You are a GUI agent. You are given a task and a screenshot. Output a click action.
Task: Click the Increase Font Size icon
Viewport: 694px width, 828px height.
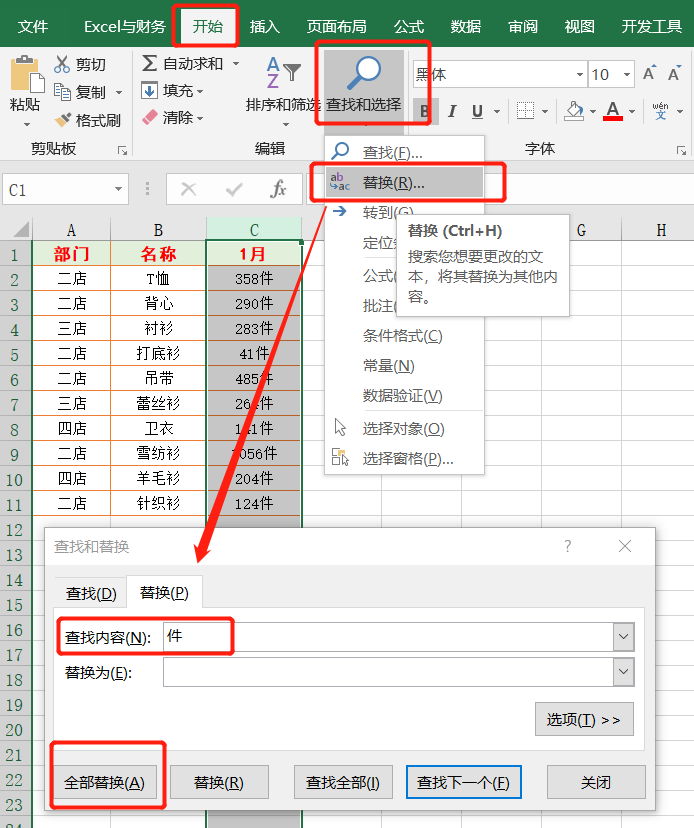click(x=649, y=73)
